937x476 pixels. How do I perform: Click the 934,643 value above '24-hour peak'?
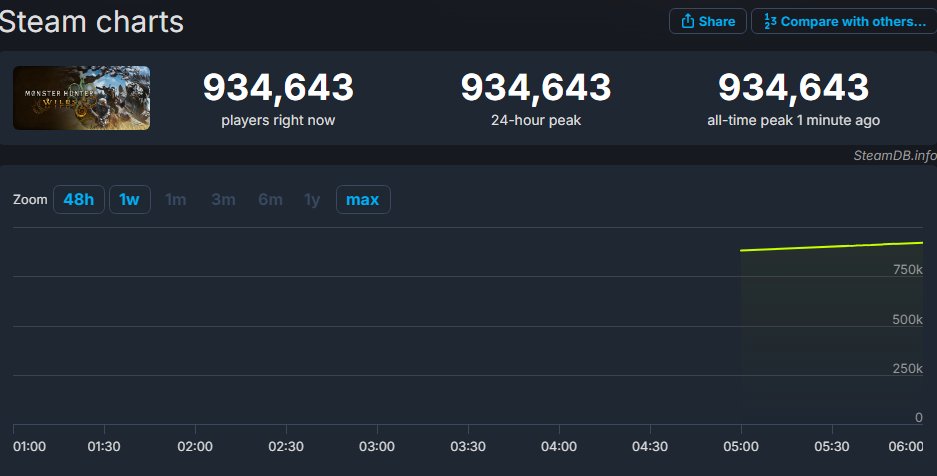536,87
